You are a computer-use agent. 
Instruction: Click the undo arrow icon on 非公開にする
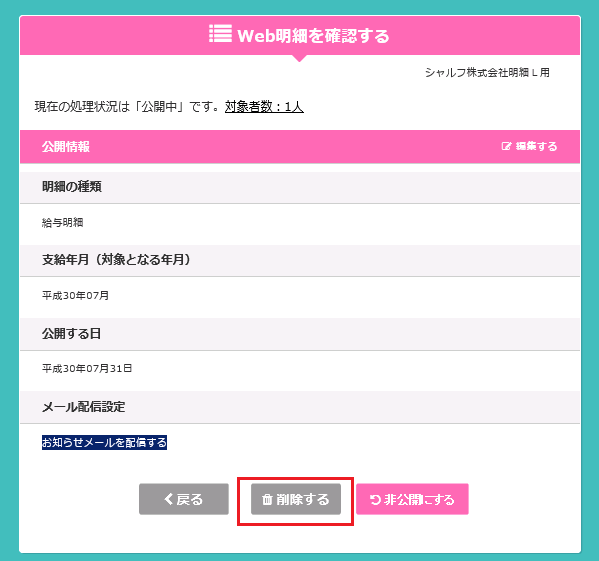[375, 500]
